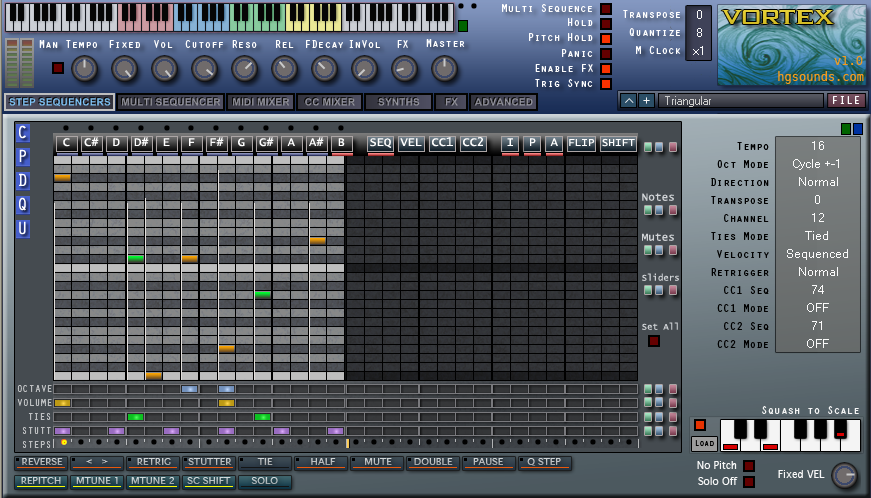Change the Ties Mode value Tied

817,236
